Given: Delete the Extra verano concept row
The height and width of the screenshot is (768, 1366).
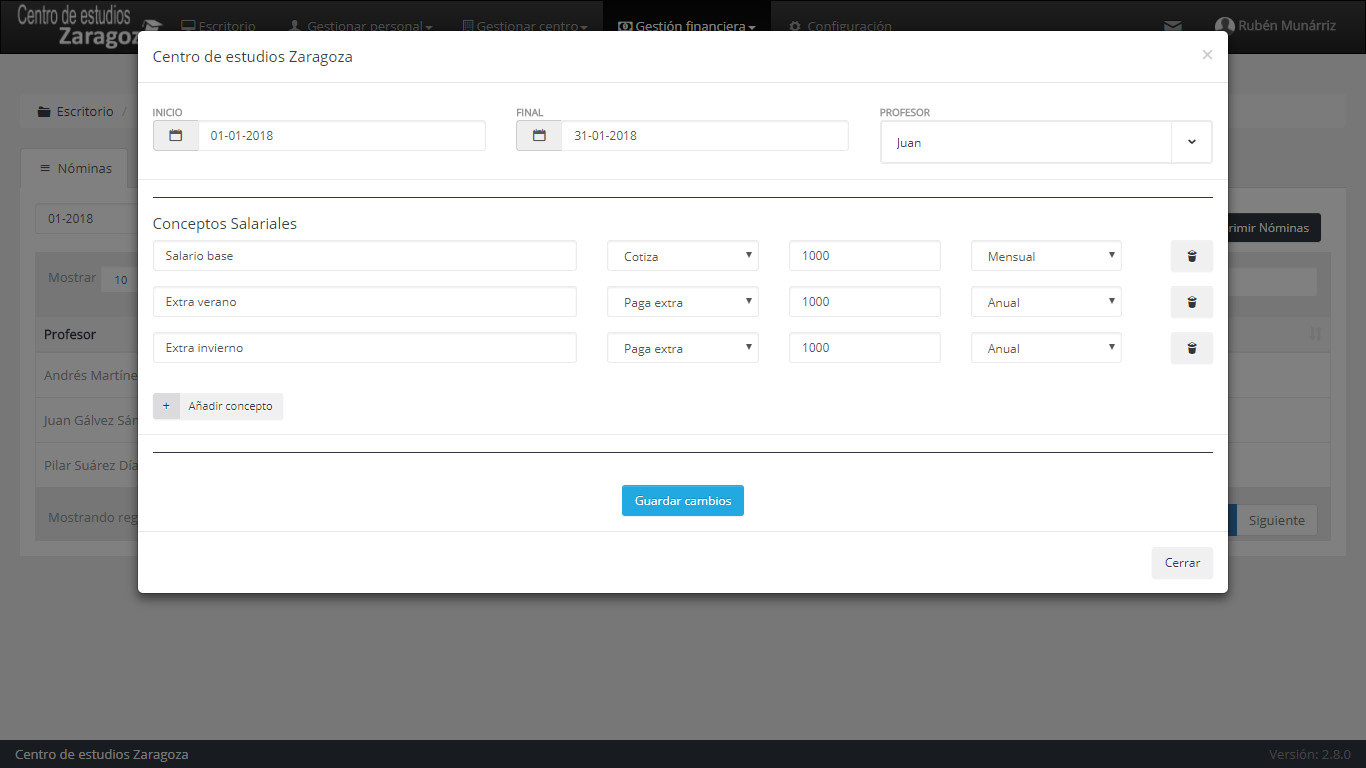Looking at the screenshot, I should coord(1192,302).
